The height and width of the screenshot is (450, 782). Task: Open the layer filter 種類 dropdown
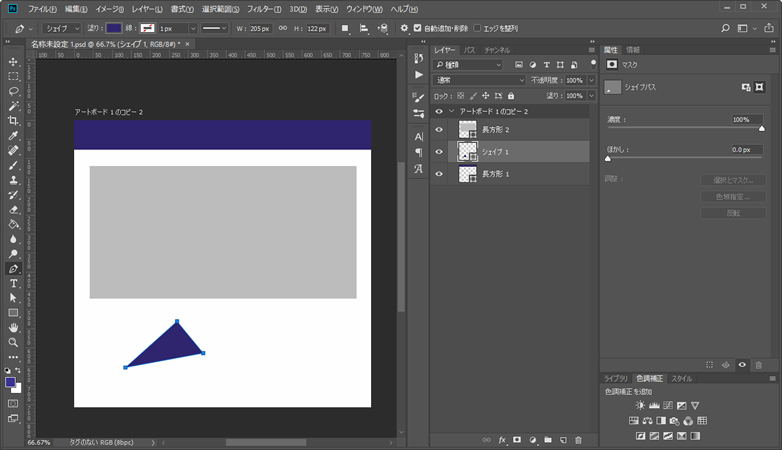click(468, 64)
